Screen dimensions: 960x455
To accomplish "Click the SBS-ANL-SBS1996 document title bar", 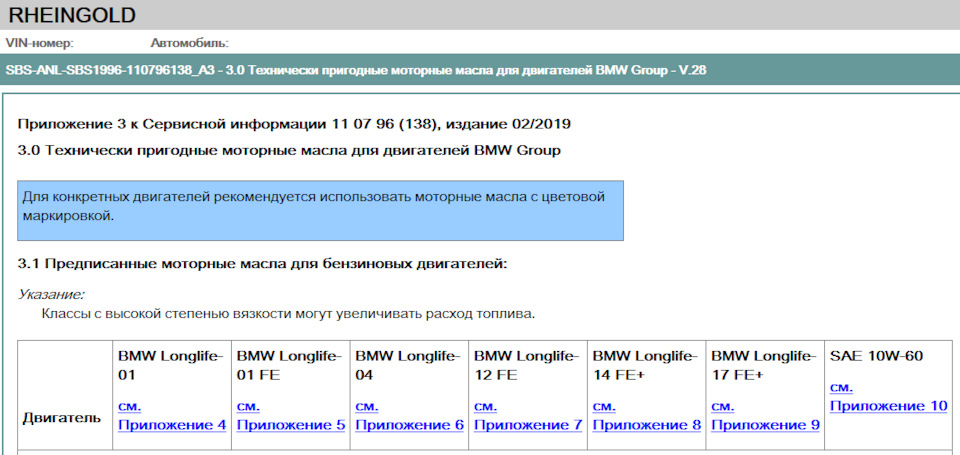I will (480, 70).
